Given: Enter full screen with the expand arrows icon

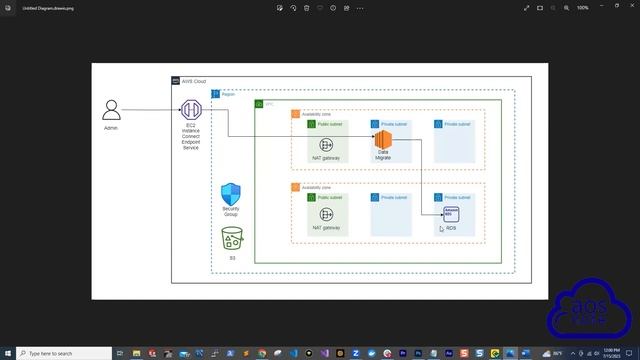Looking at the screenshot, I should coord(527,8).
